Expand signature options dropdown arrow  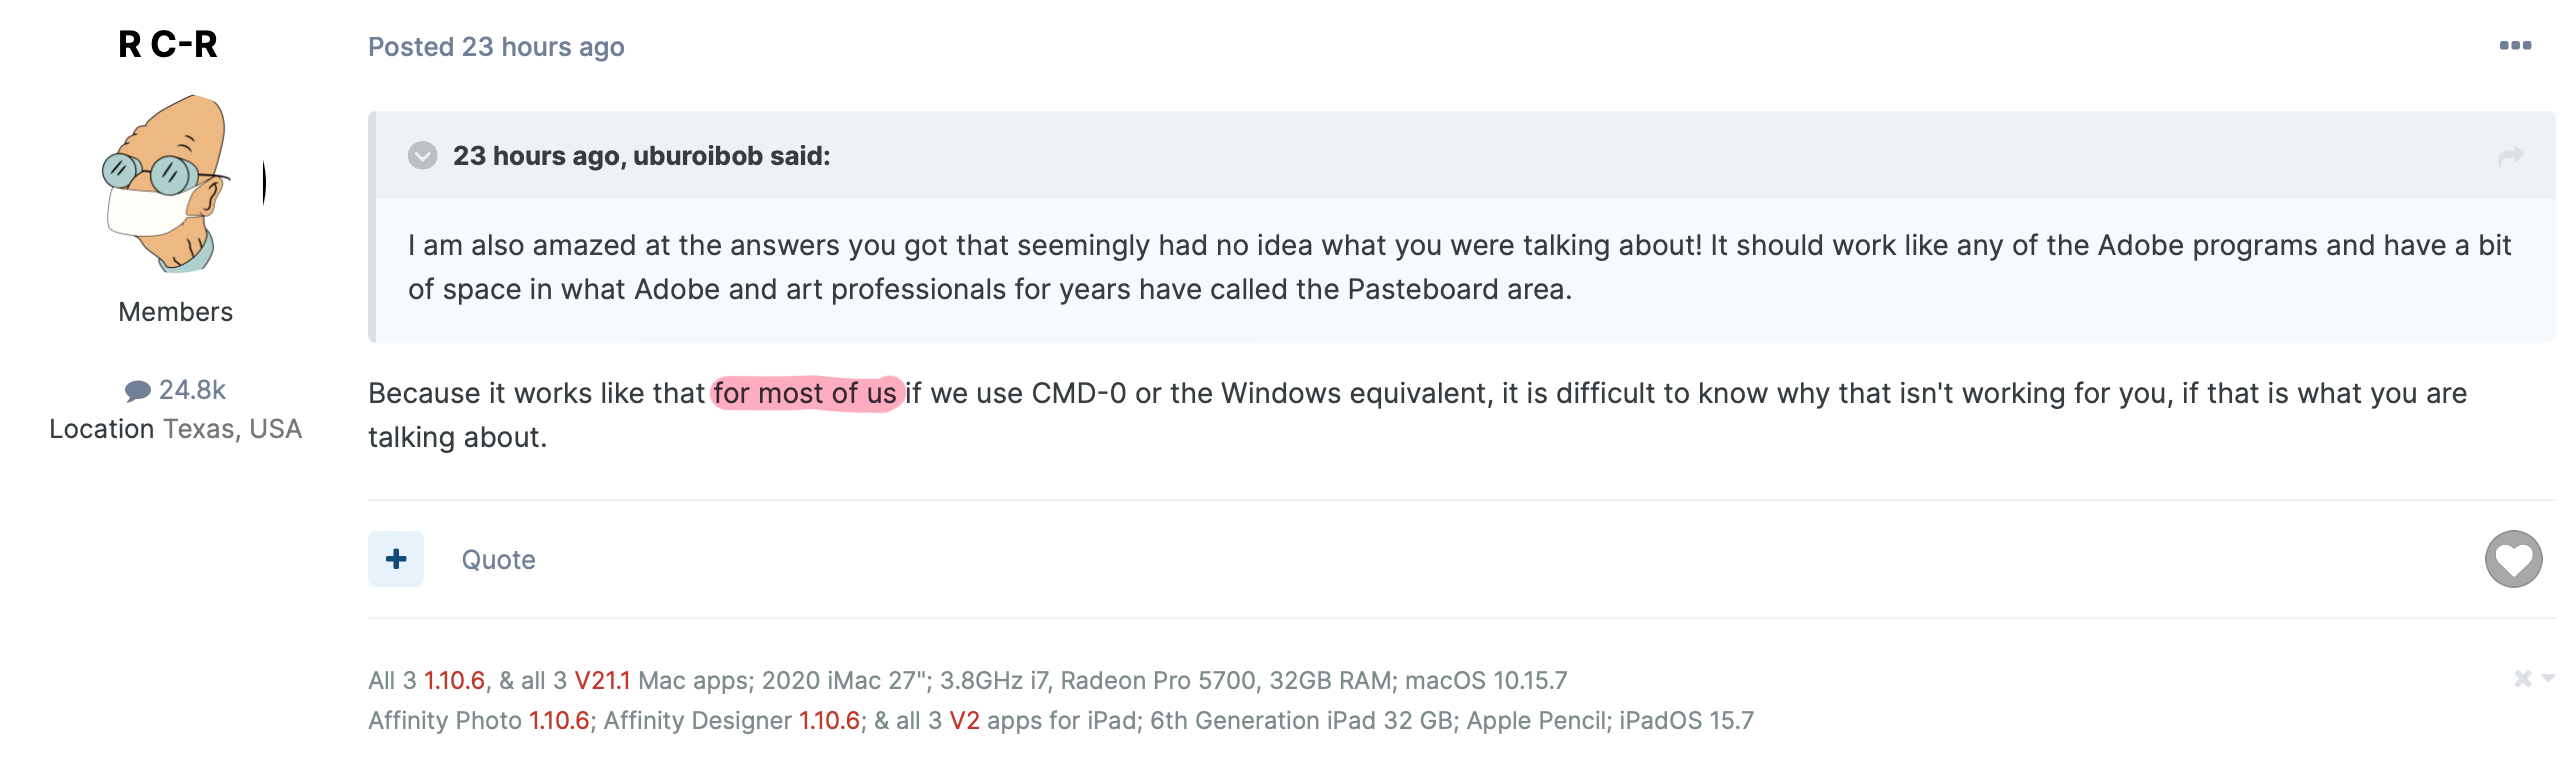pos(2548,678)
